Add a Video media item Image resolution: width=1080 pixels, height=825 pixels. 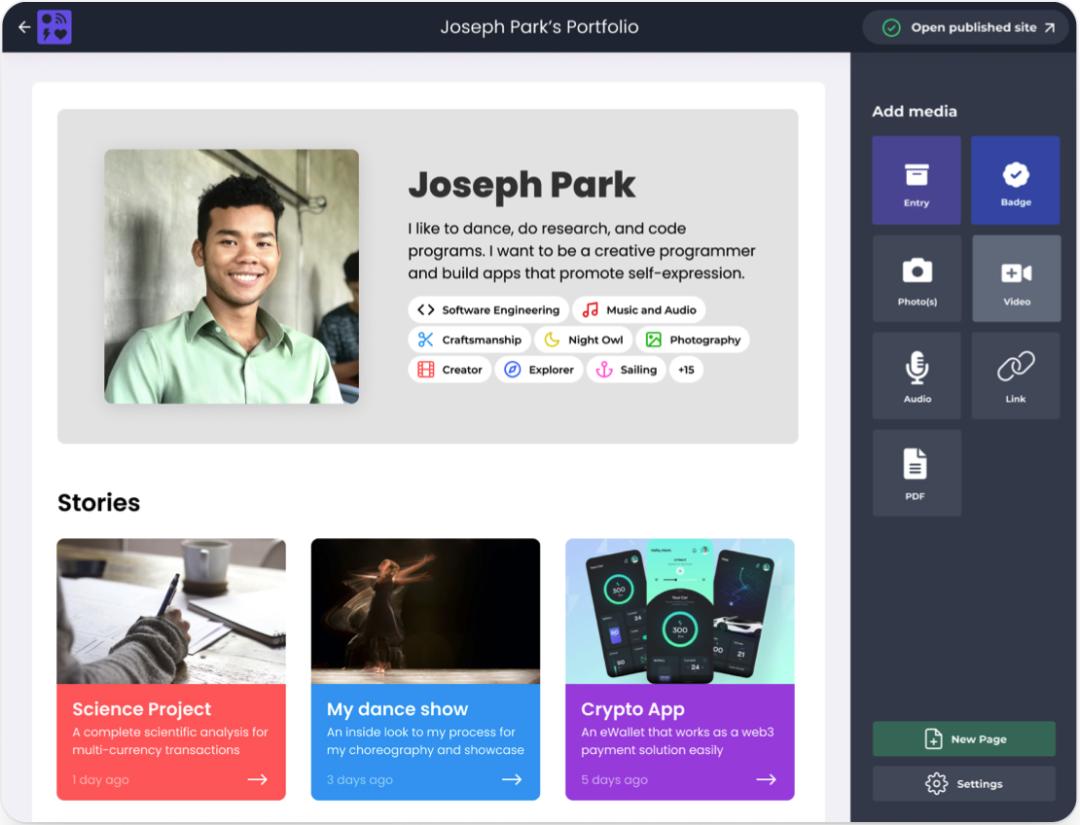[x=1016, y=278]
